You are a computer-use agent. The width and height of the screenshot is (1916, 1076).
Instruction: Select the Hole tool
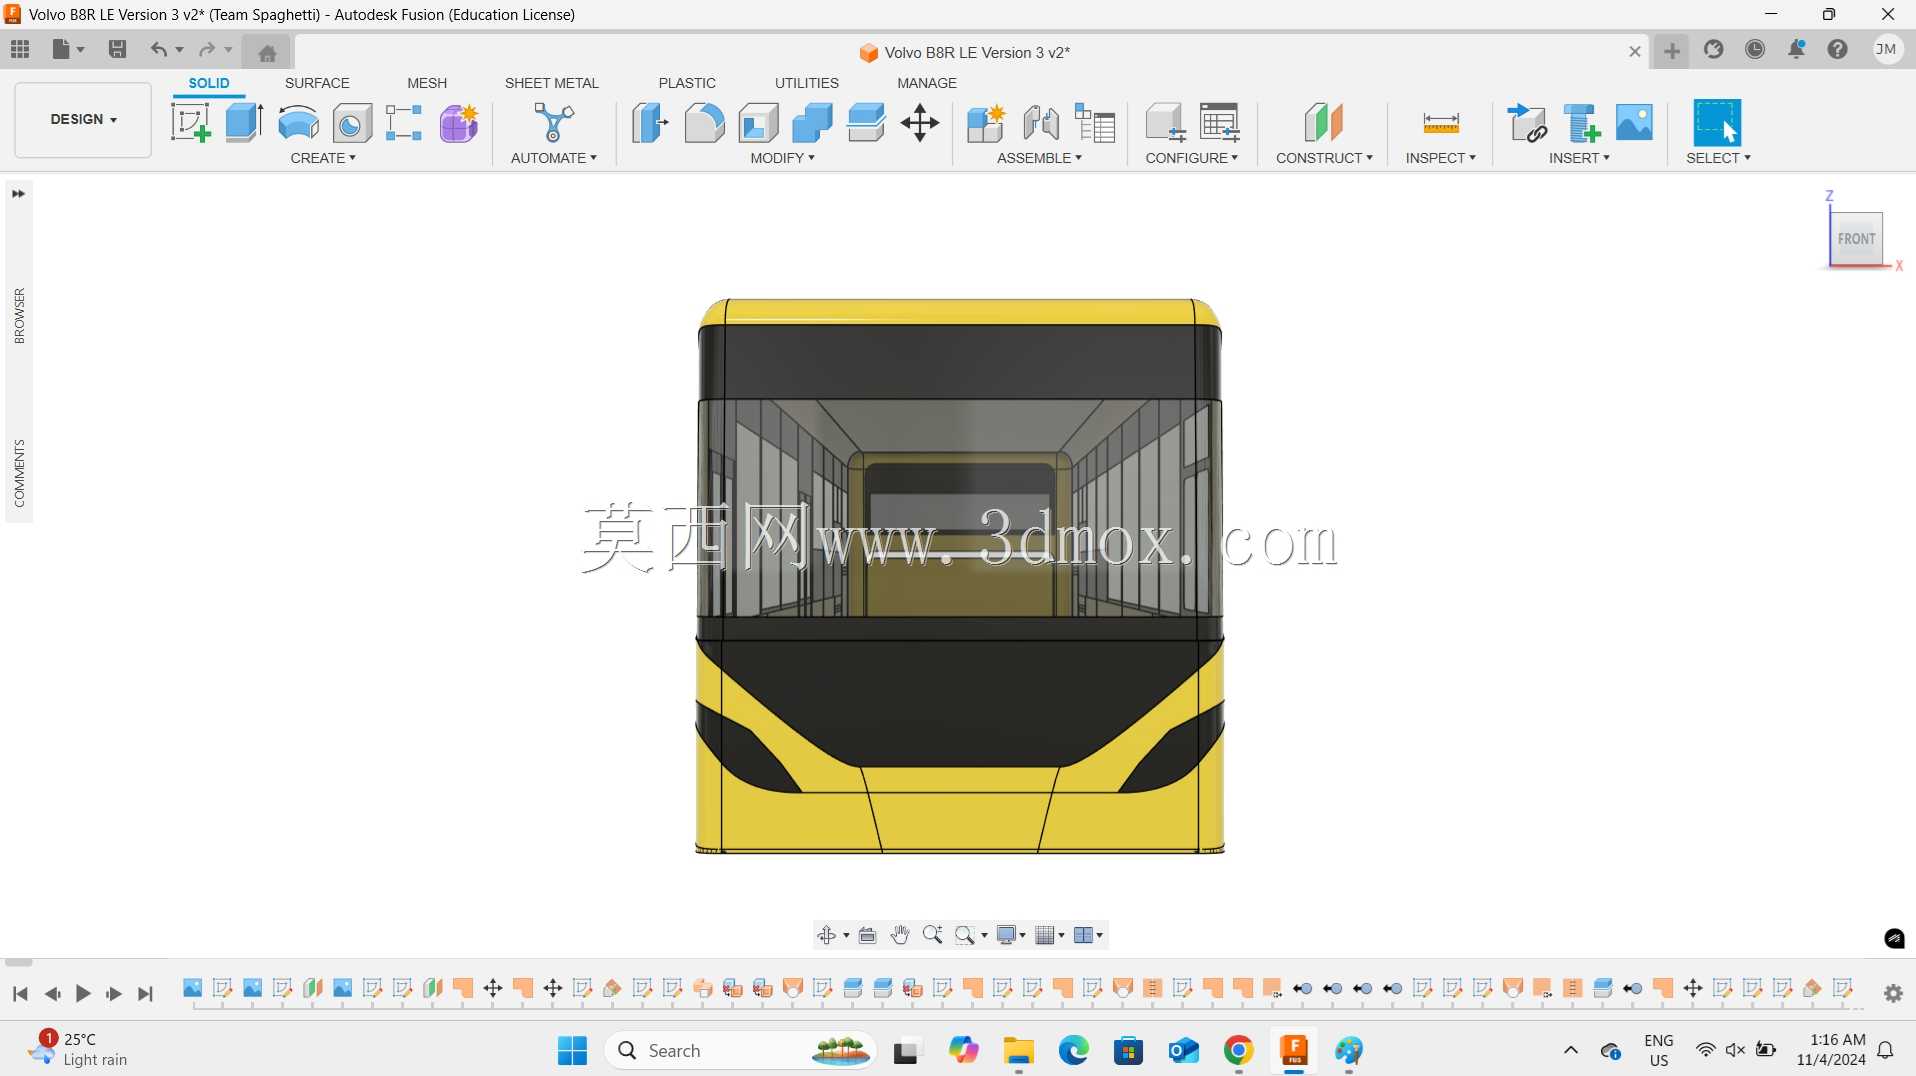(x=352, y=123)
